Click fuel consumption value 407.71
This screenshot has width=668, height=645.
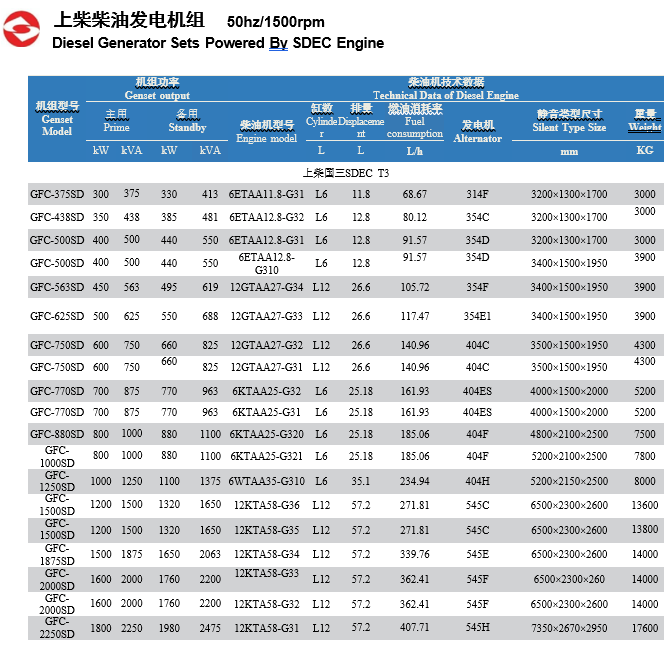[415, 627]
